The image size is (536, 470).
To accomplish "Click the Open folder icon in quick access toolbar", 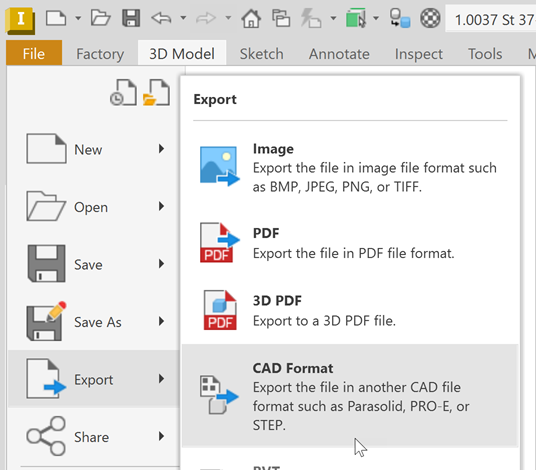I will point(100,18).
